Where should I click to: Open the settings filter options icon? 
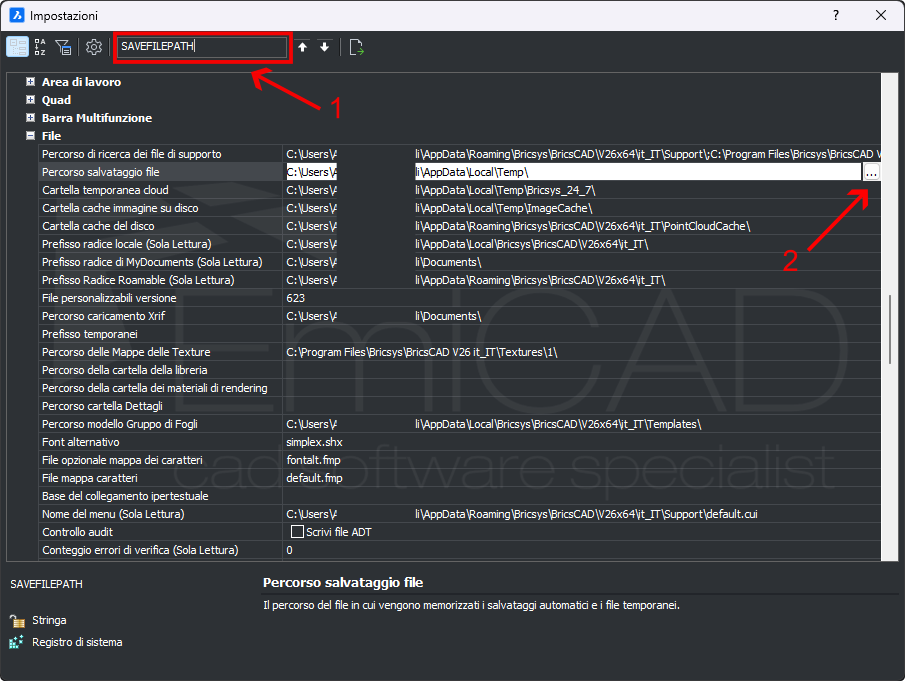(63, 47)
